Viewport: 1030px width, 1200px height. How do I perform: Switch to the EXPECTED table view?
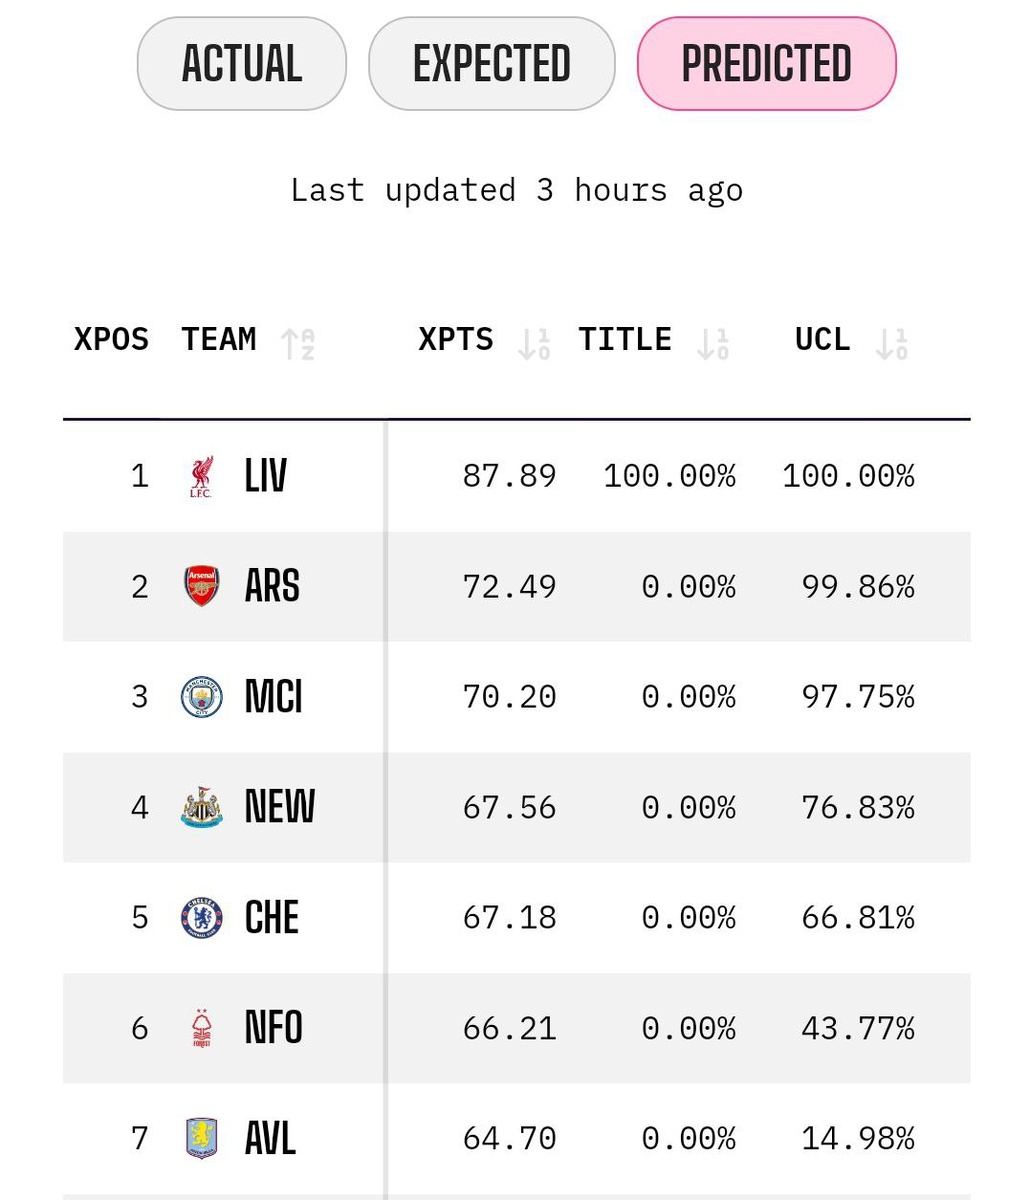(491, 64)
